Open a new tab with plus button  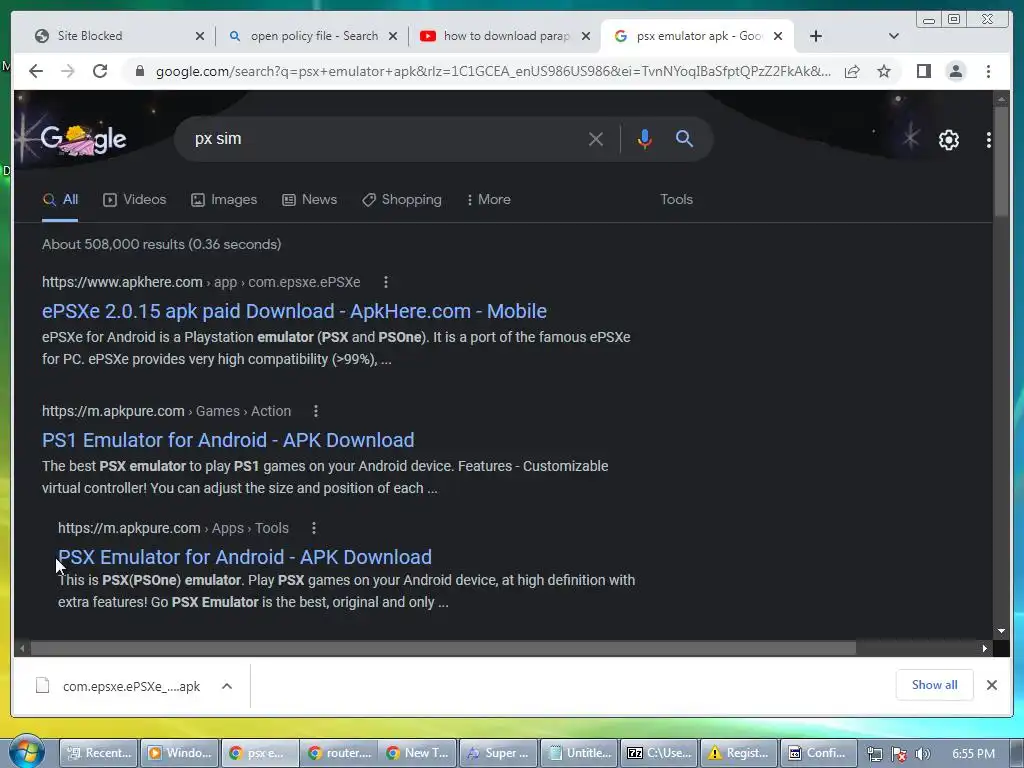click(816, 36)
